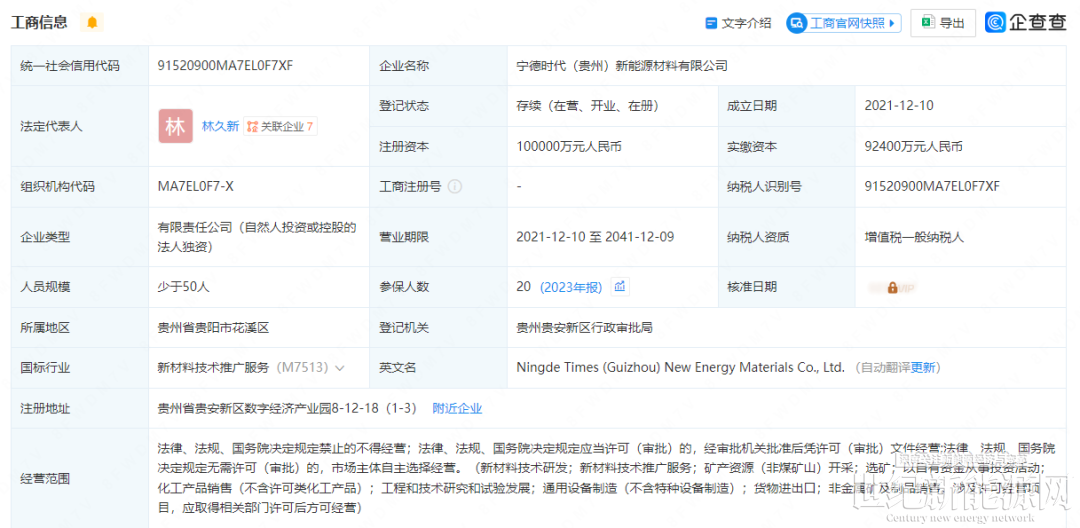Click the VIP lock icon for 核准日期
Viewport: 1080px width, 528px height.
pyautogui.click(x=892, y=287)
